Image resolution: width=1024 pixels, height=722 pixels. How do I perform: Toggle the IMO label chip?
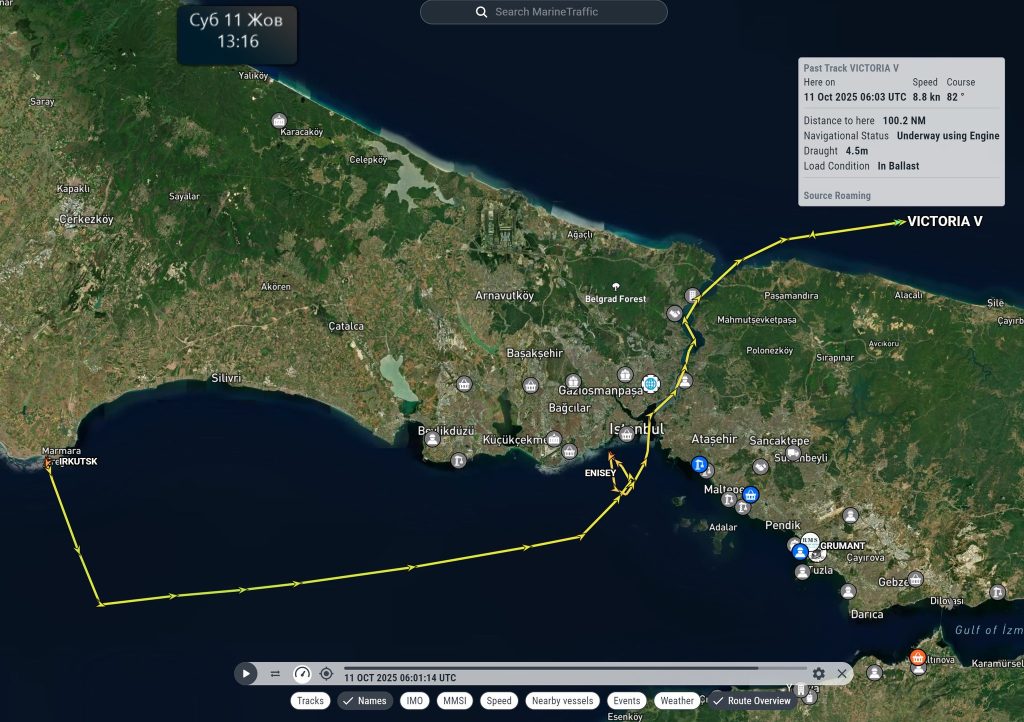[413, 701]
